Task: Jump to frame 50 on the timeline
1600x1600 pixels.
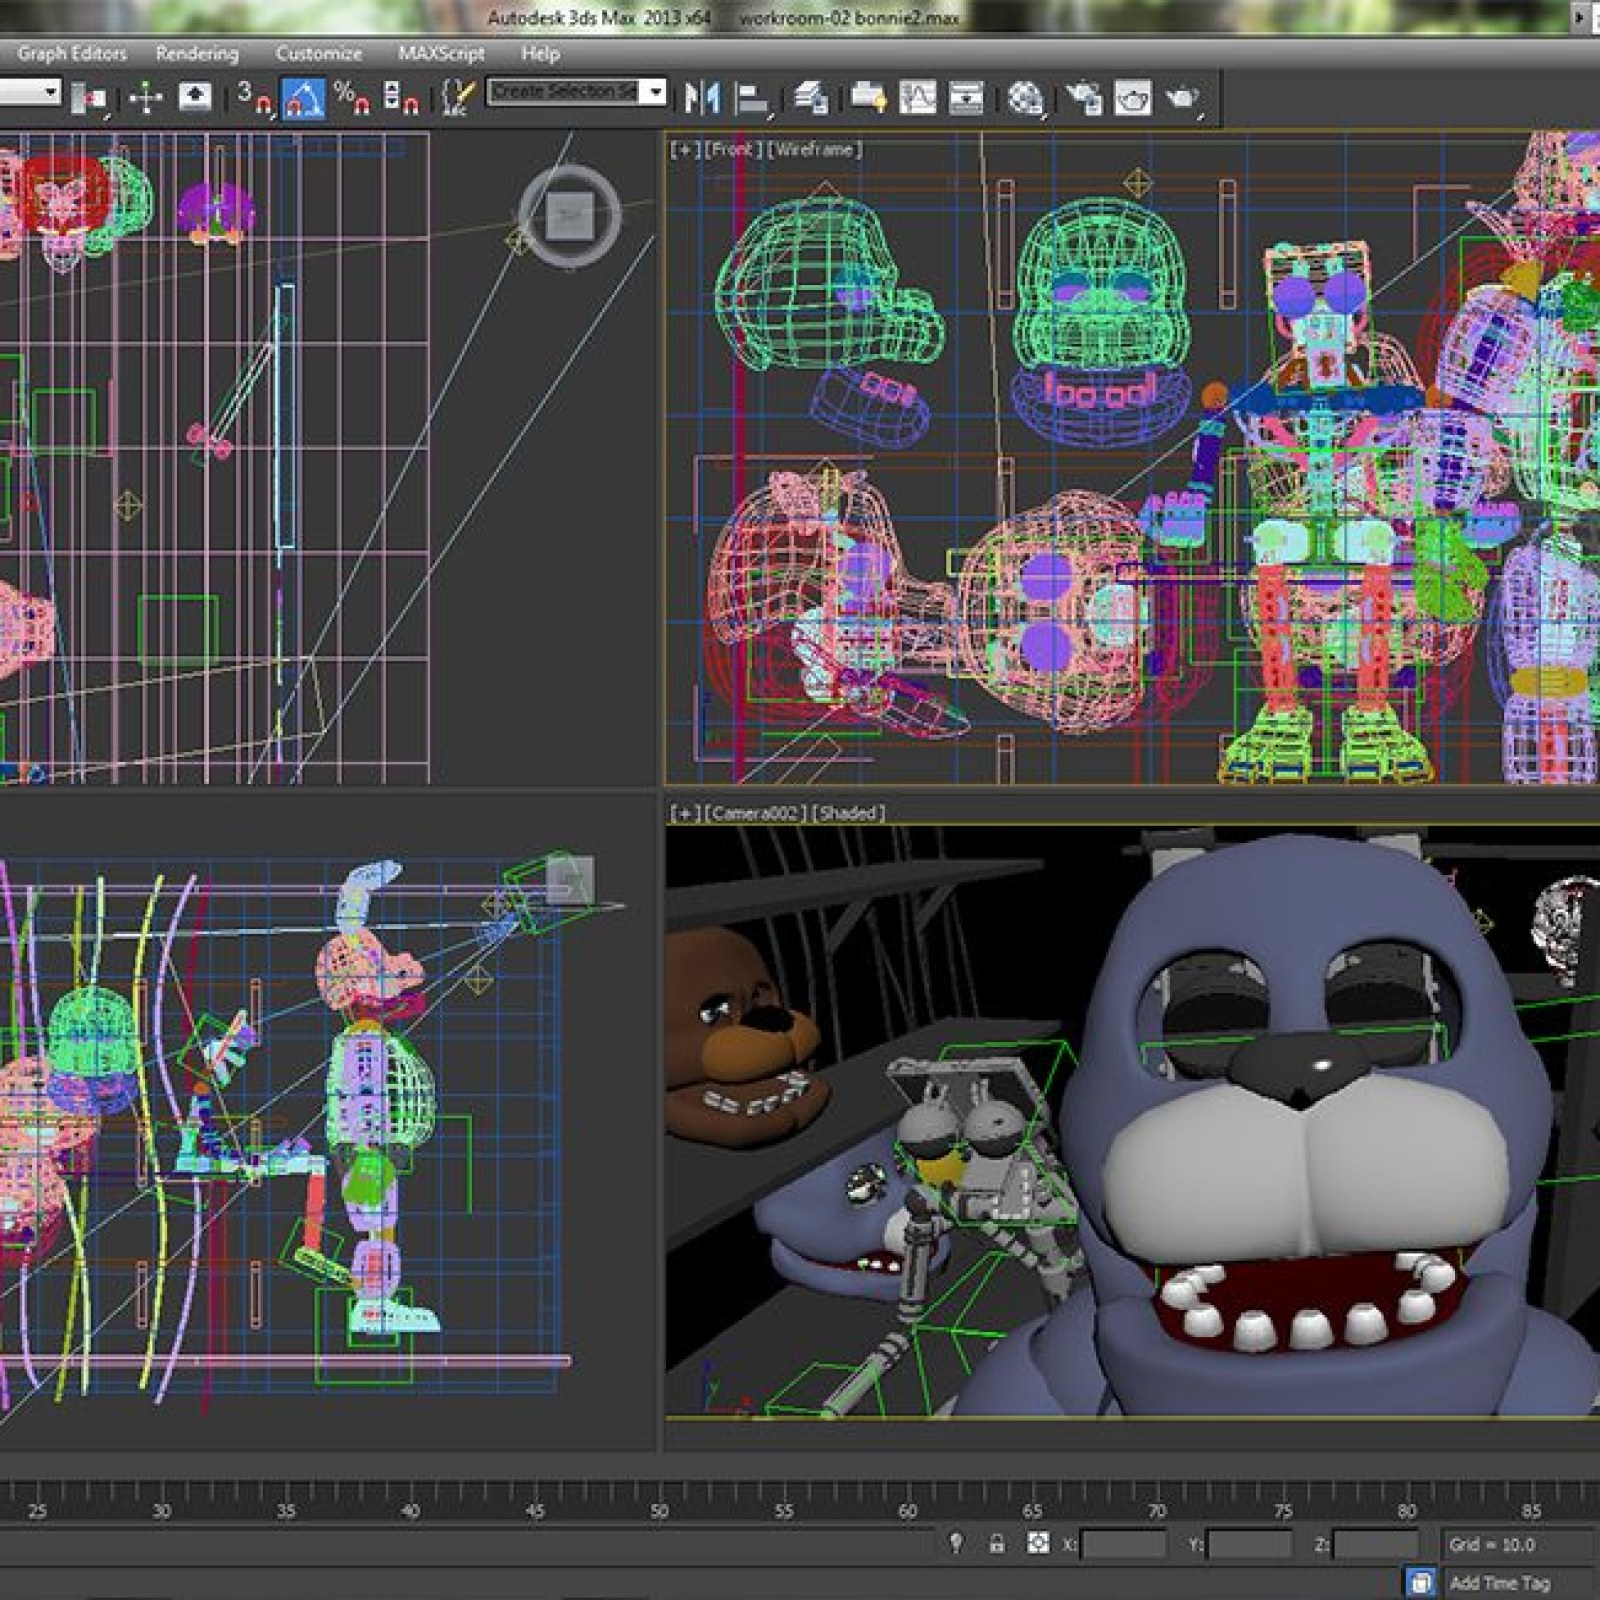Action: (659, 1510)
